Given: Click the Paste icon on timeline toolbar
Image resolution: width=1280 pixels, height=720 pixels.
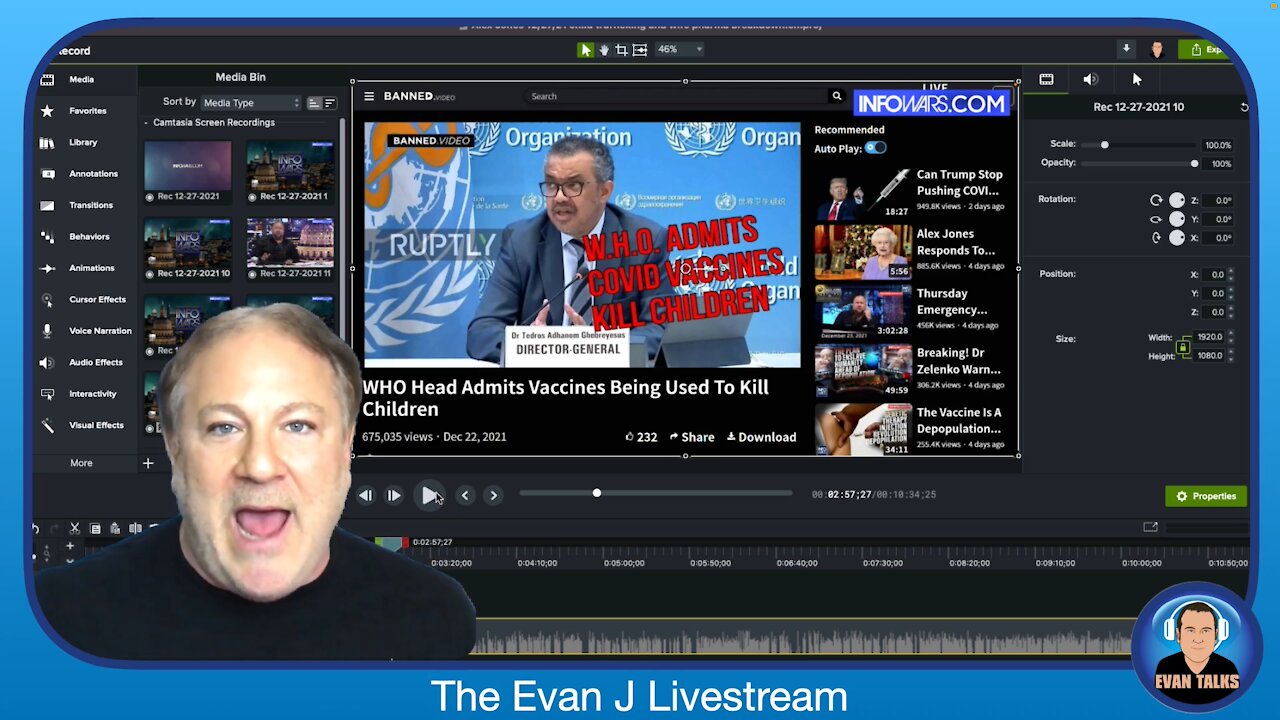Looking at the screenshot, I should (x=115, y=528).
